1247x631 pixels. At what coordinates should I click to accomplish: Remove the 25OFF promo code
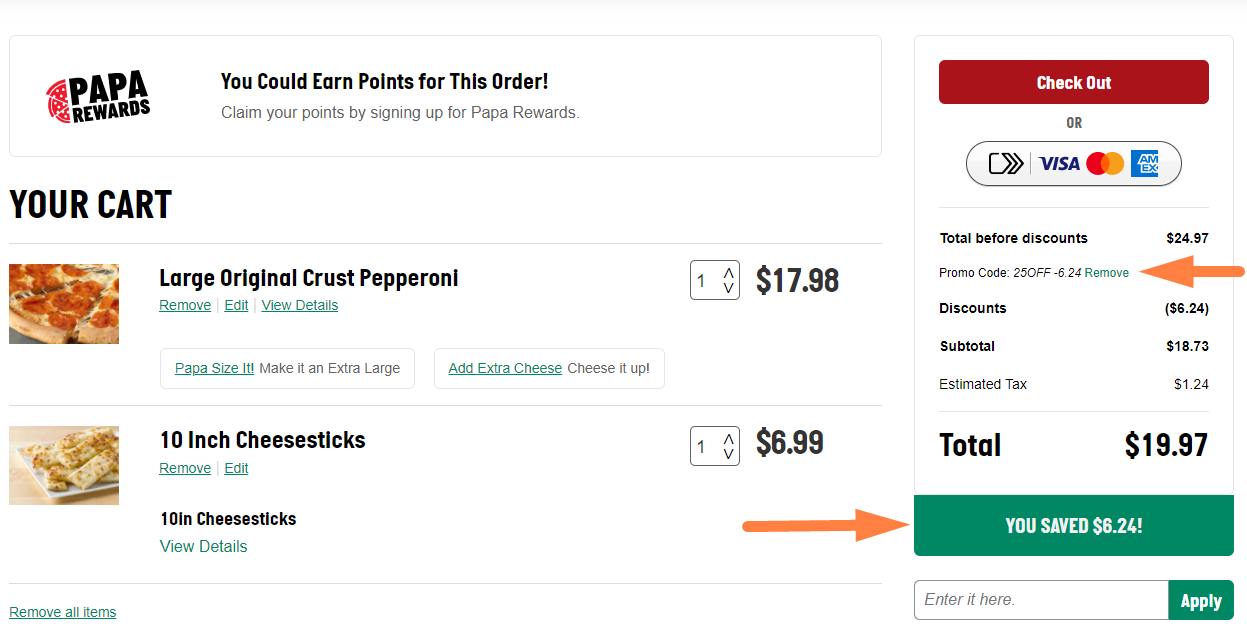click(x=1107, y=273)
